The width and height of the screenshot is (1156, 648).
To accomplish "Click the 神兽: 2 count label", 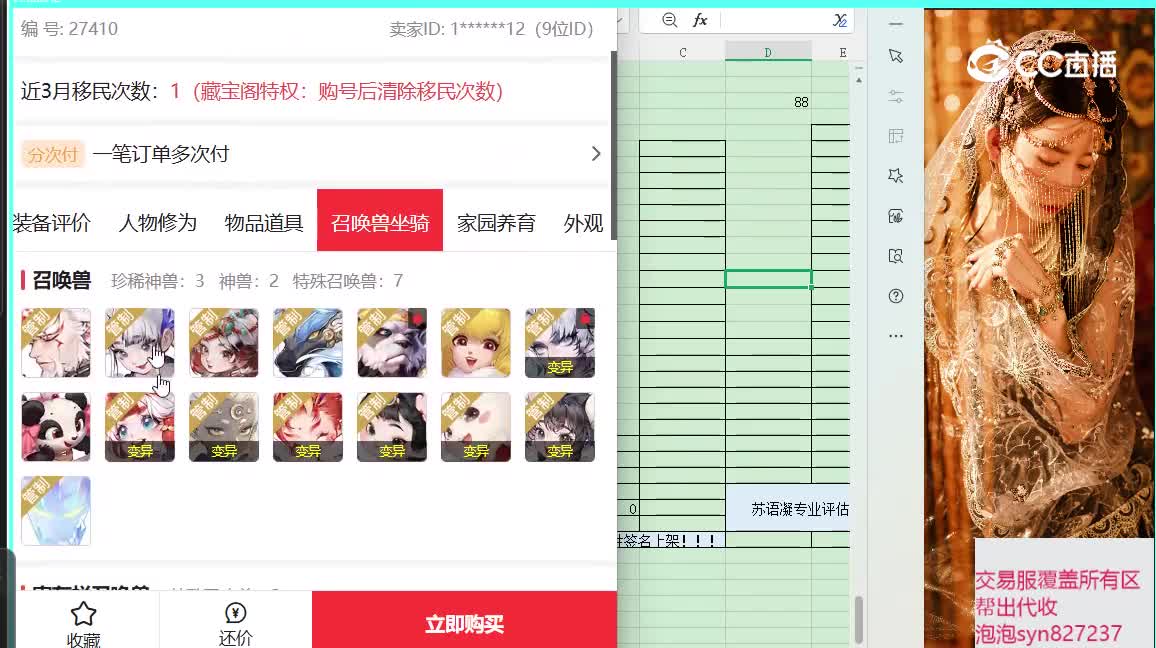I will pos(248,281).
